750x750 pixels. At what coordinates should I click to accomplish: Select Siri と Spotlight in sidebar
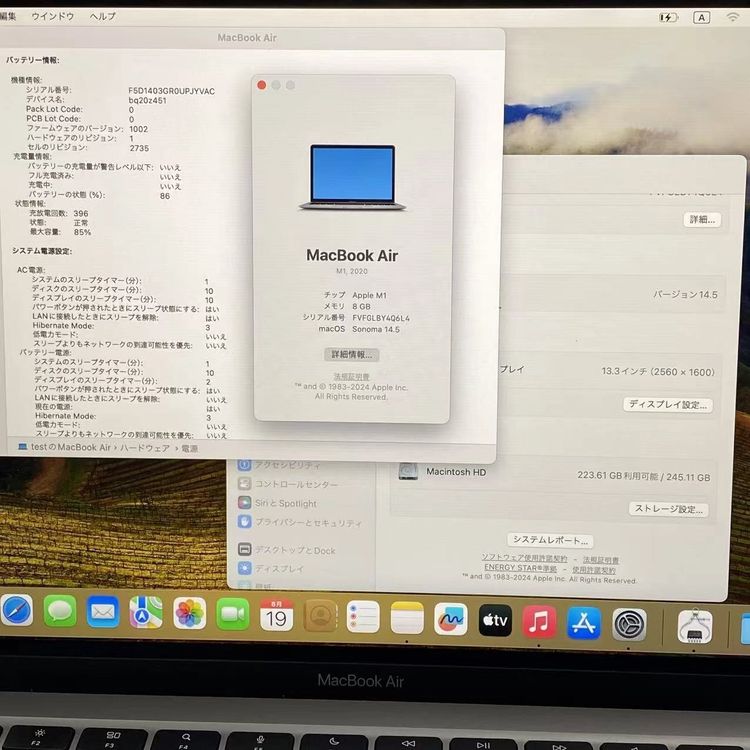pos(277,503)
